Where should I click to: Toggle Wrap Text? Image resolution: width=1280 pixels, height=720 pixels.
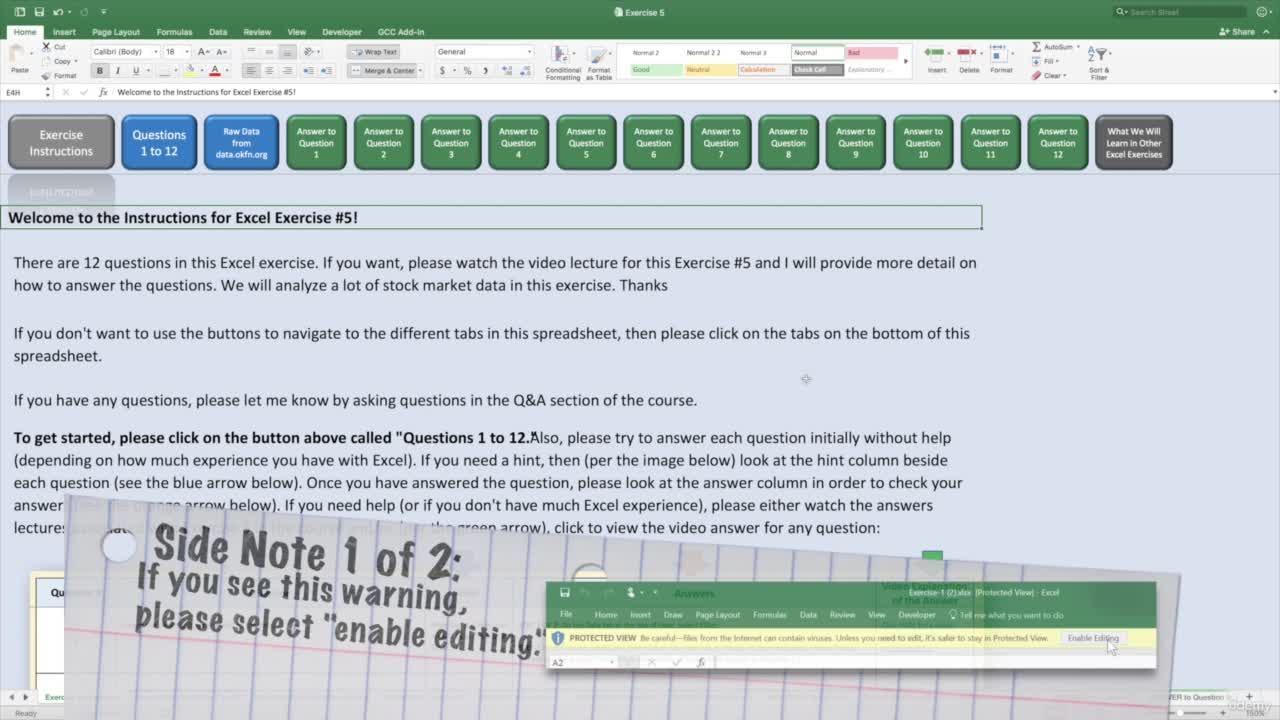(x=373, y=51)
